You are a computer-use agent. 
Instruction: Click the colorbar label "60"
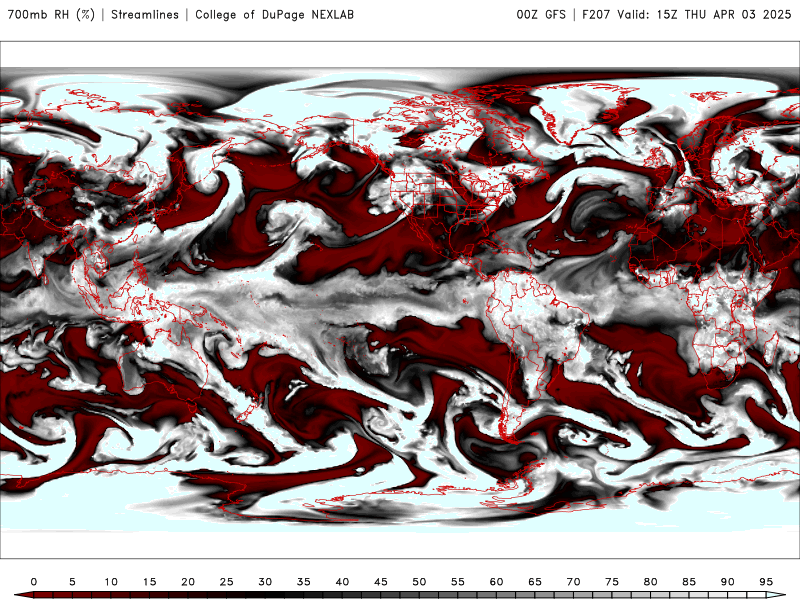tap(496, 582)
